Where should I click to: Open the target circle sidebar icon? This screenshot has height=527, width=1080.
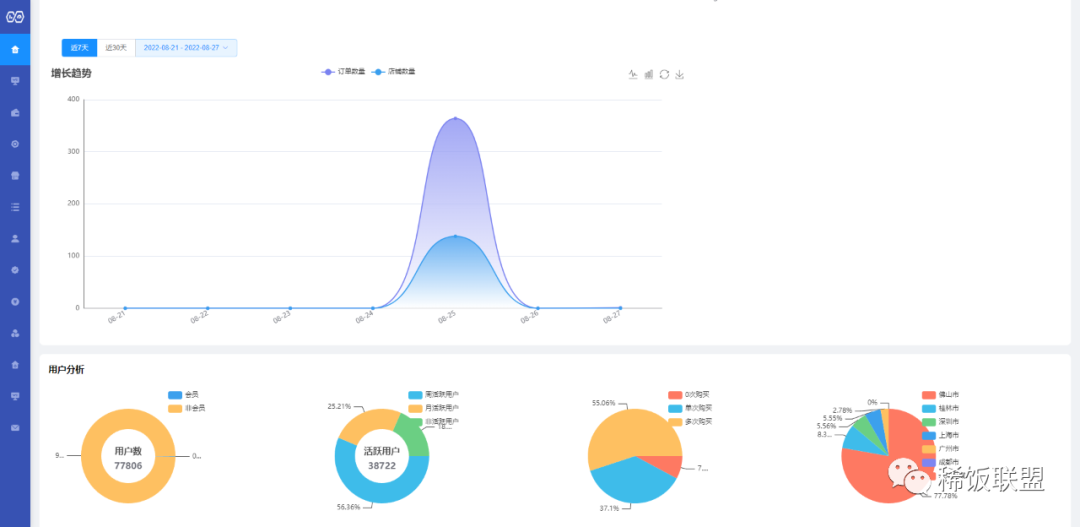(x=15, y=144)
